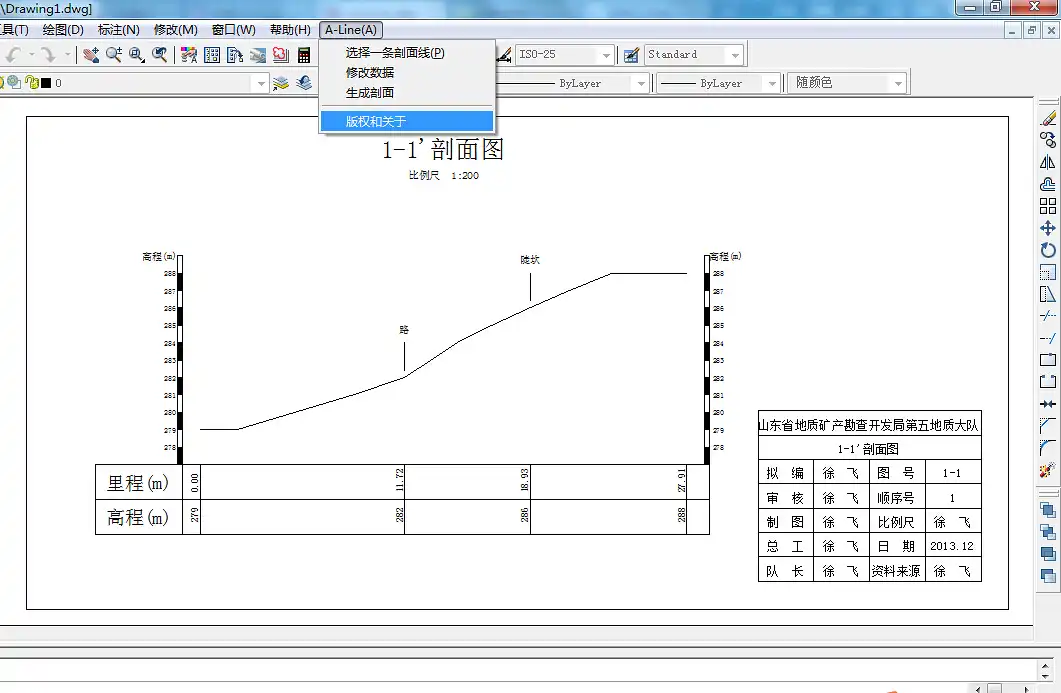Click 版权和关于 menu entry
Screen dimensions: 1061x693
point(376,122)
